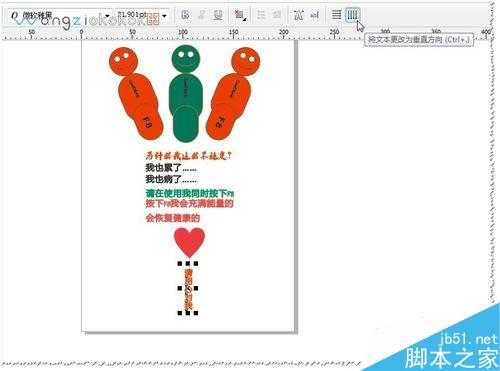The height and width of the screenshot is (371, 500).
Task: Select the green line of text
Action: point(189,193)
